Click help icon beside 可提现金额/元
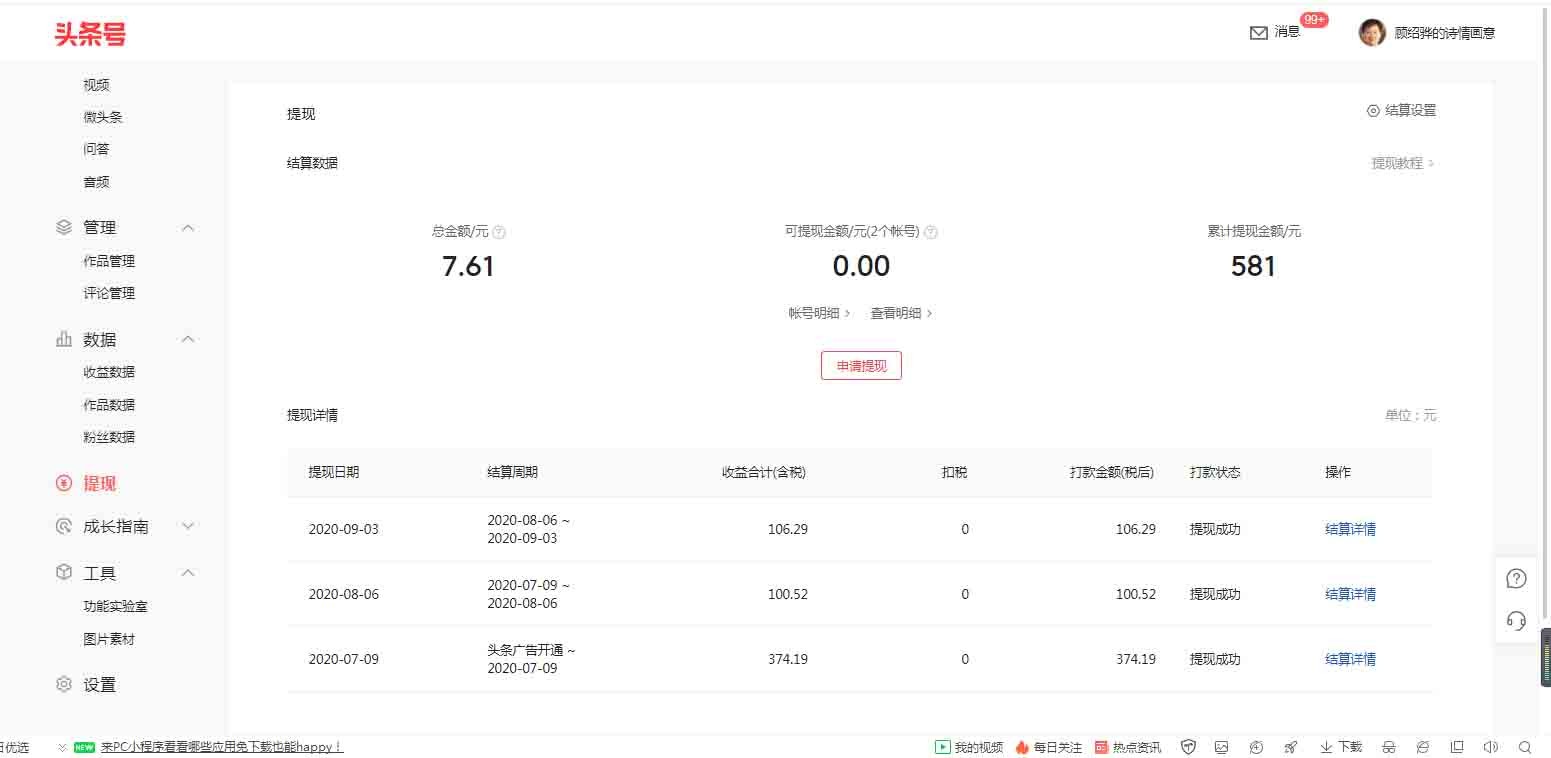Screen dimensions: 1551x758 931,232
